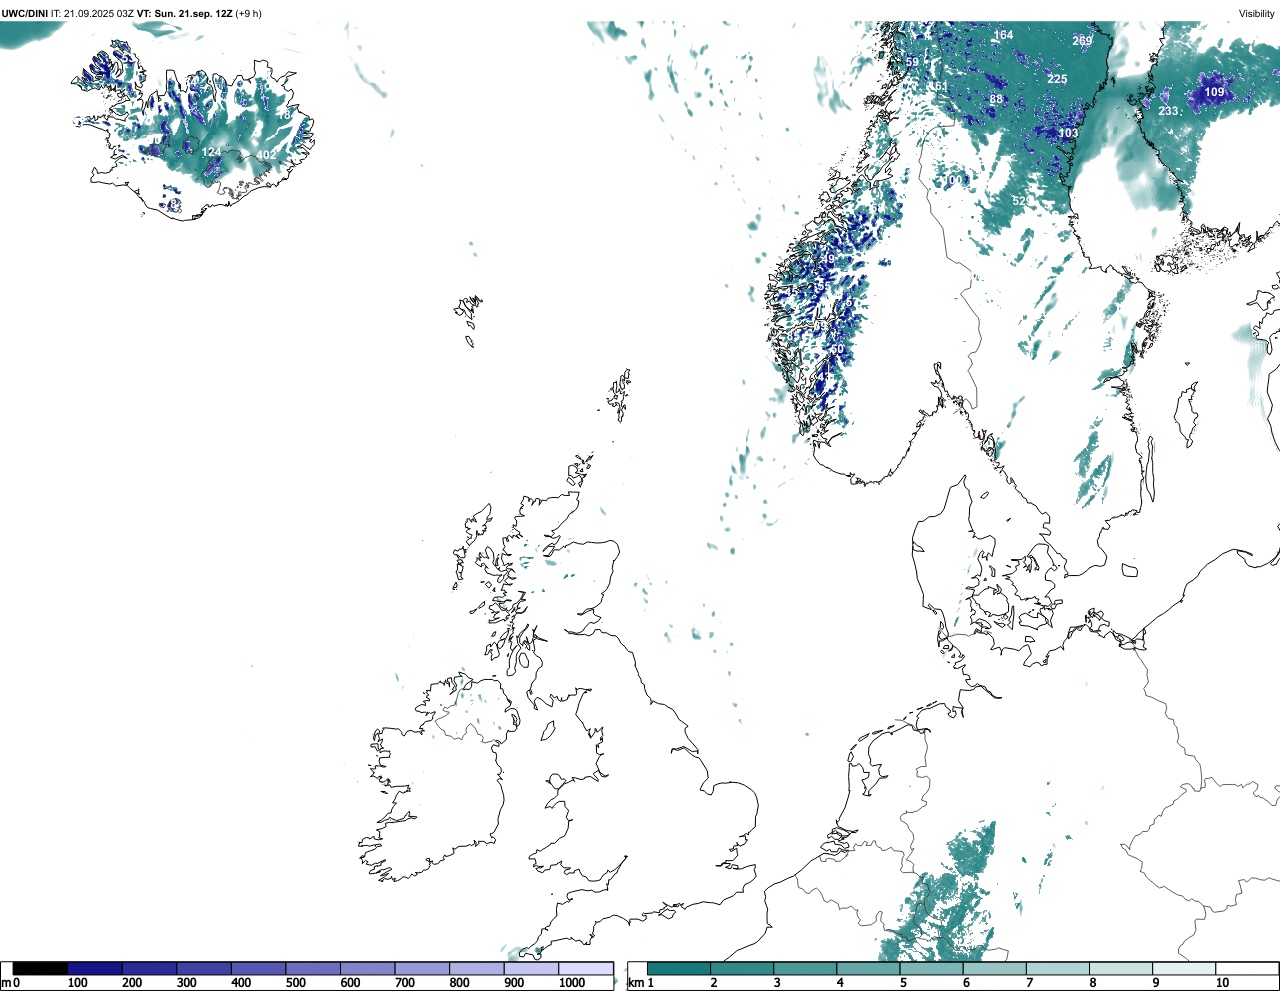Click the 500 tick label in the metre legend
The height and width of the screenshot is (991, 1280).
pos(296,983)
